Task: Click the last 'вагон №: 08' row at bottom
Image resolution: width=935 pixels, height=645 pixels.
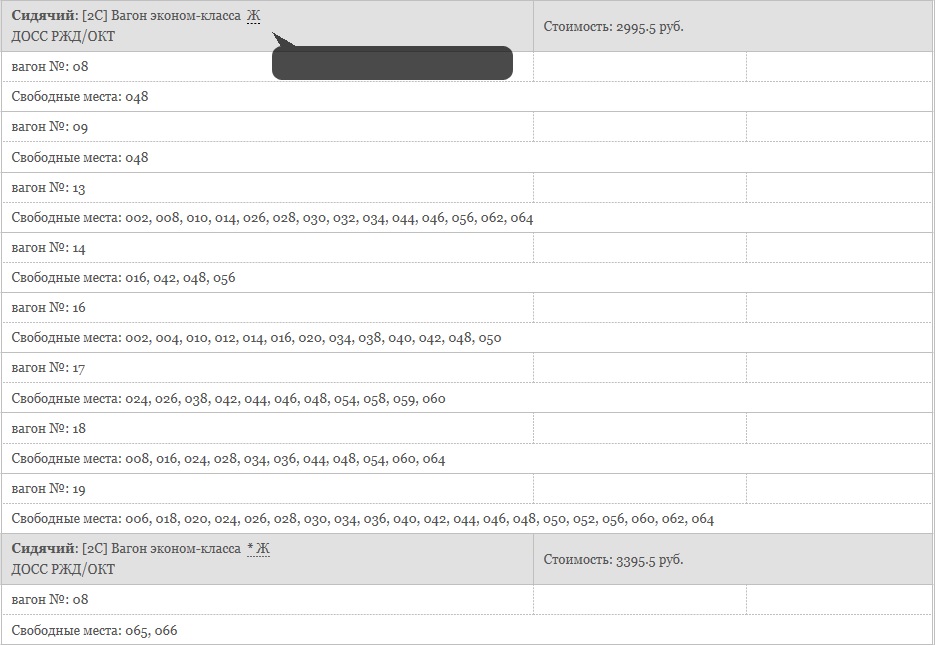Action: [468, 600]
